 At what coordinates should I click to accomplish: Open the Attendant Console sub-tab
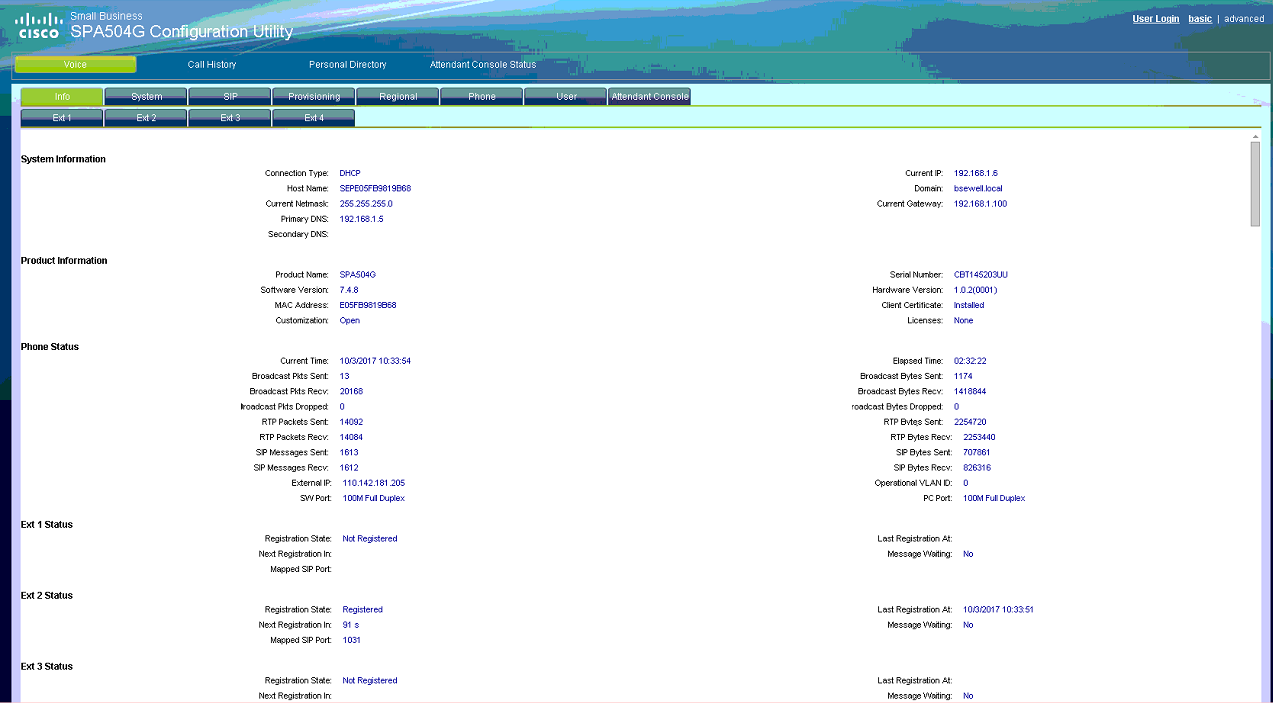point(650,97)
